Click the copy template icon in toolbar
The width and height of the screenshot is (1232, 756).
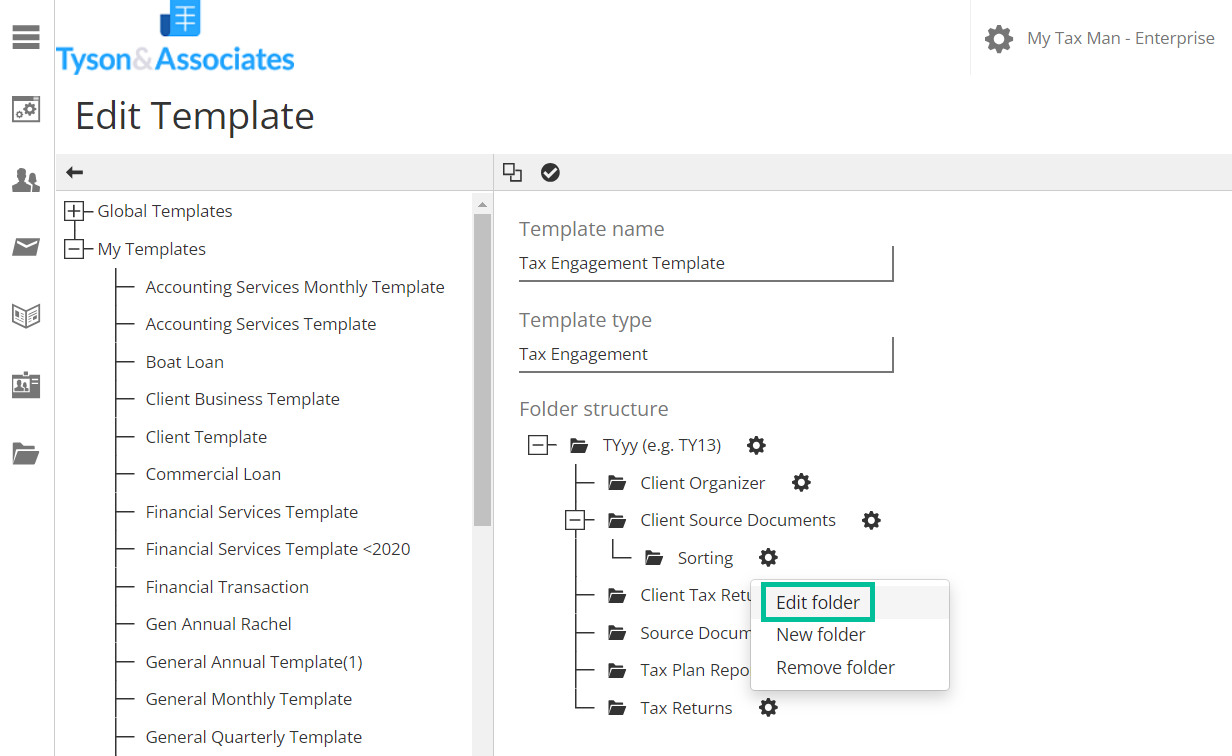(512, 172)
